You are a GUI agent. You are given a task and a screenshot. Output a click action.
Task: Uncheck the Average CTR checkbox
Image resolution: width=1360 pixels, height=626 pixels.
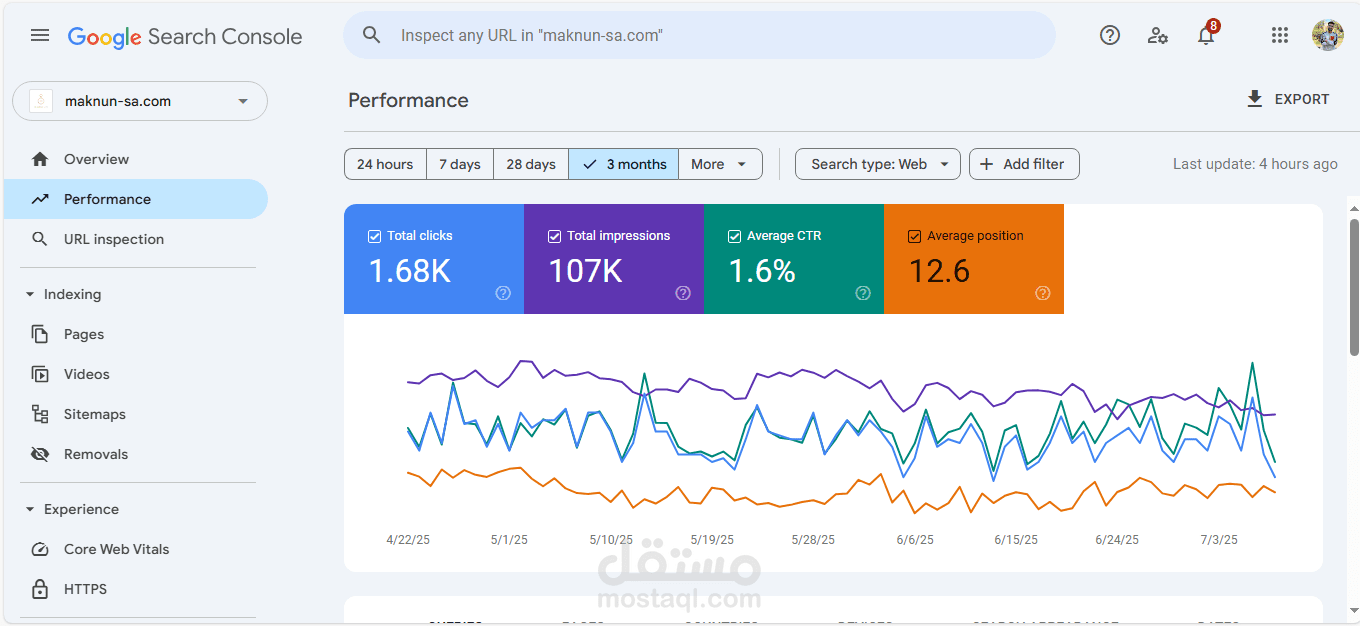pyautogui.click(x=735, y=236)
